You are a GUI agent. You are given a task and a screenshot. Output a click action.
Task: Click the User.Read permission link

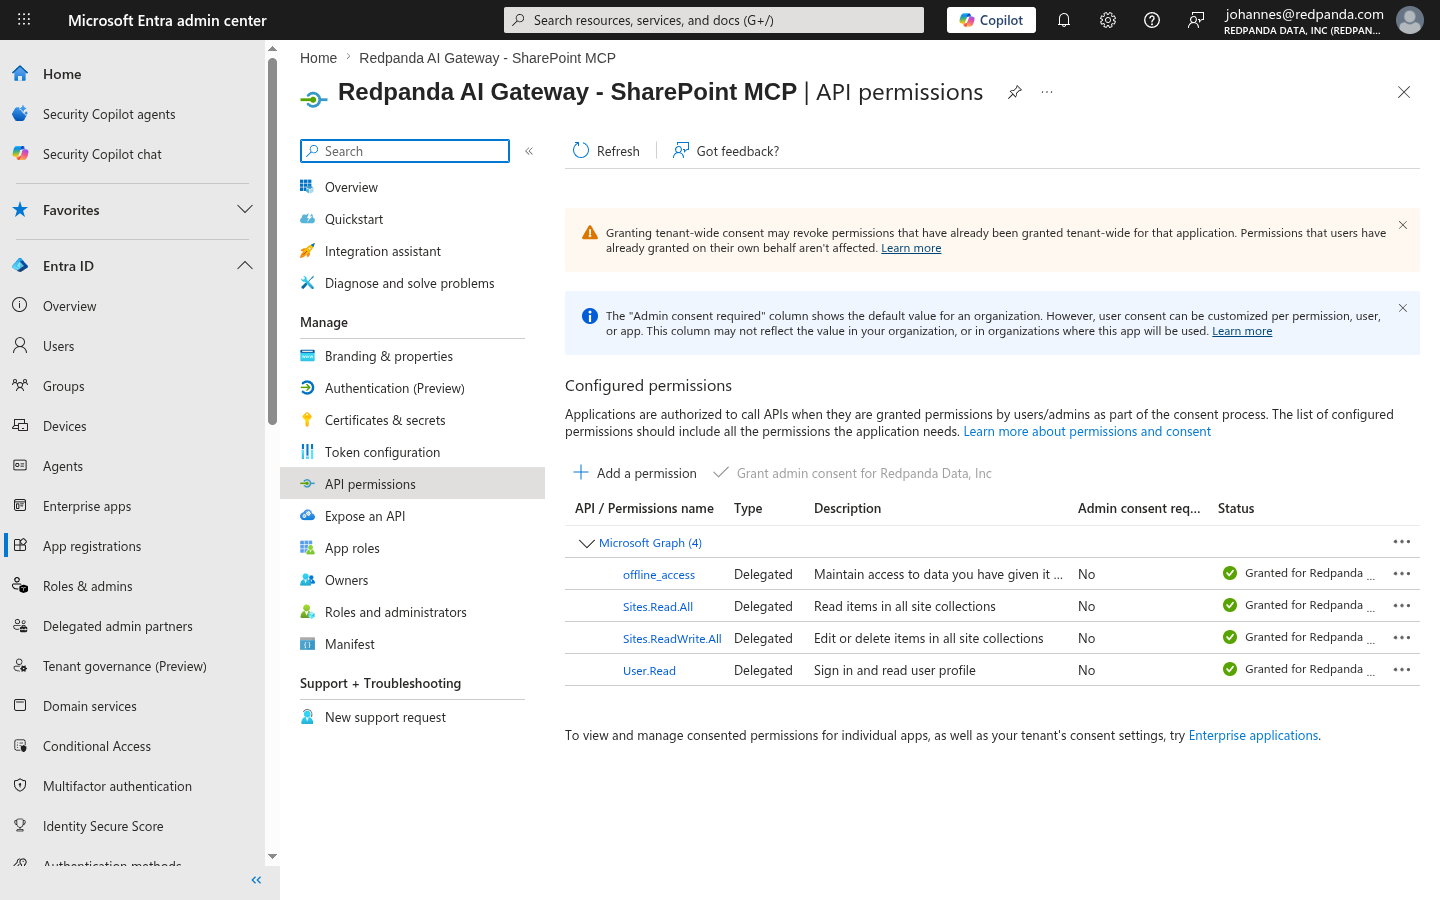[649, 671]
